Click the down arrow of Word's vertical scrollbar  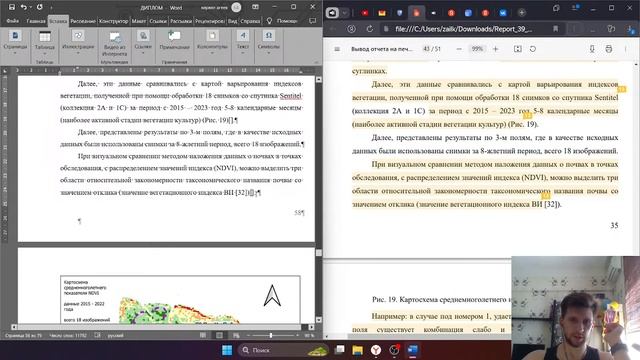coord(319,320)
